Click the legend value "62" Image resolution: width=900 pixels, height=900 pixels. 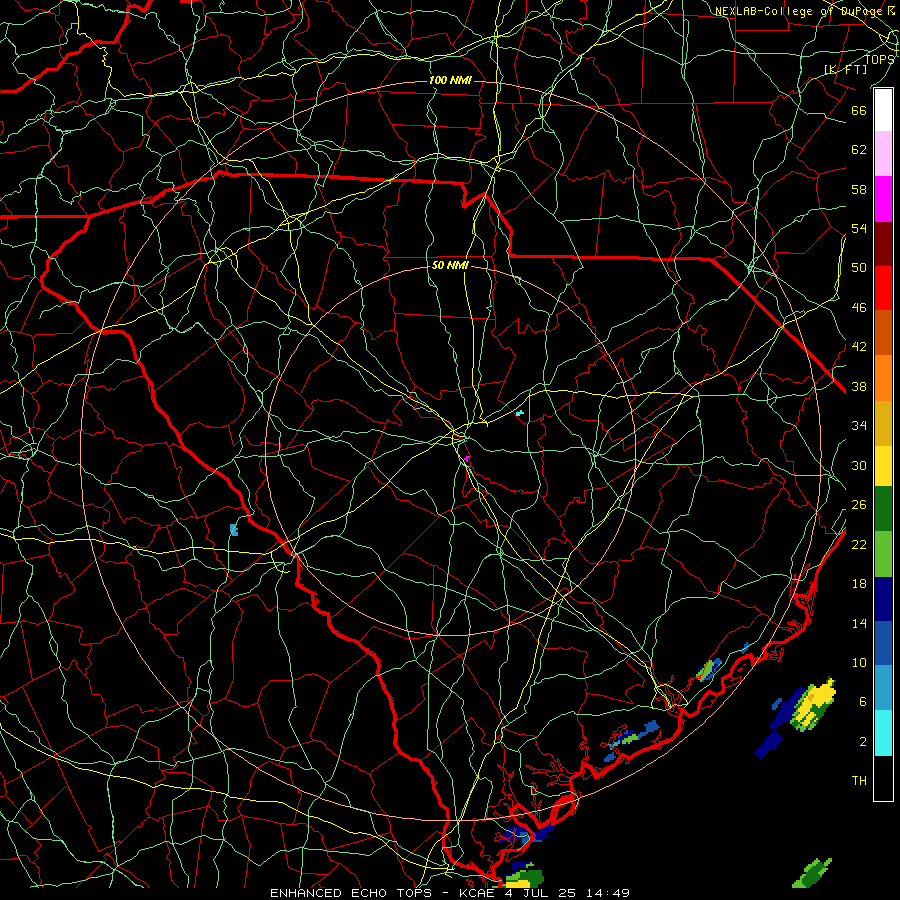tap(859, 150)
